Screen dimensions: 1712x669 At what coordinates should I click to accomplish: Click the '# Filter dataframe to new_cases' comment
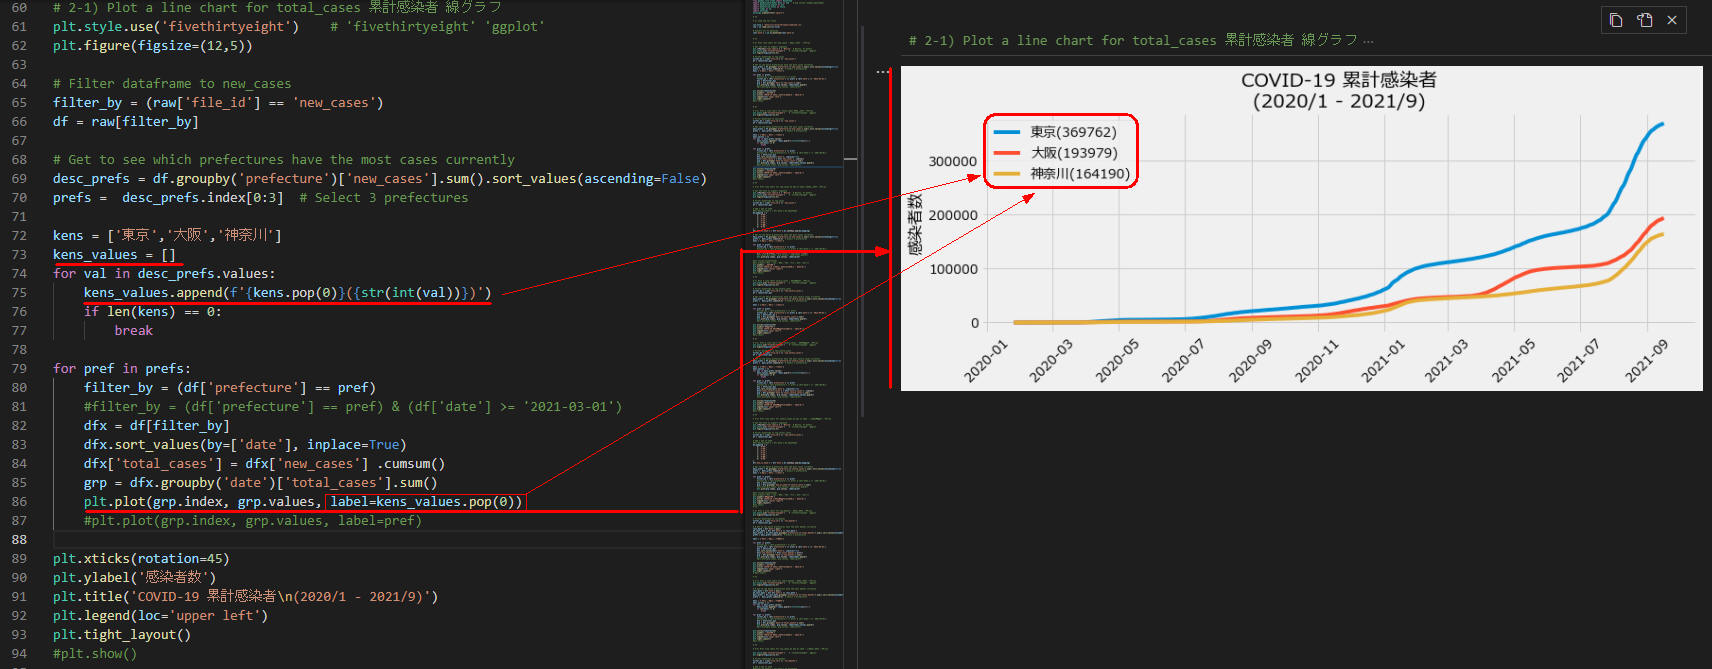point(172,84)
